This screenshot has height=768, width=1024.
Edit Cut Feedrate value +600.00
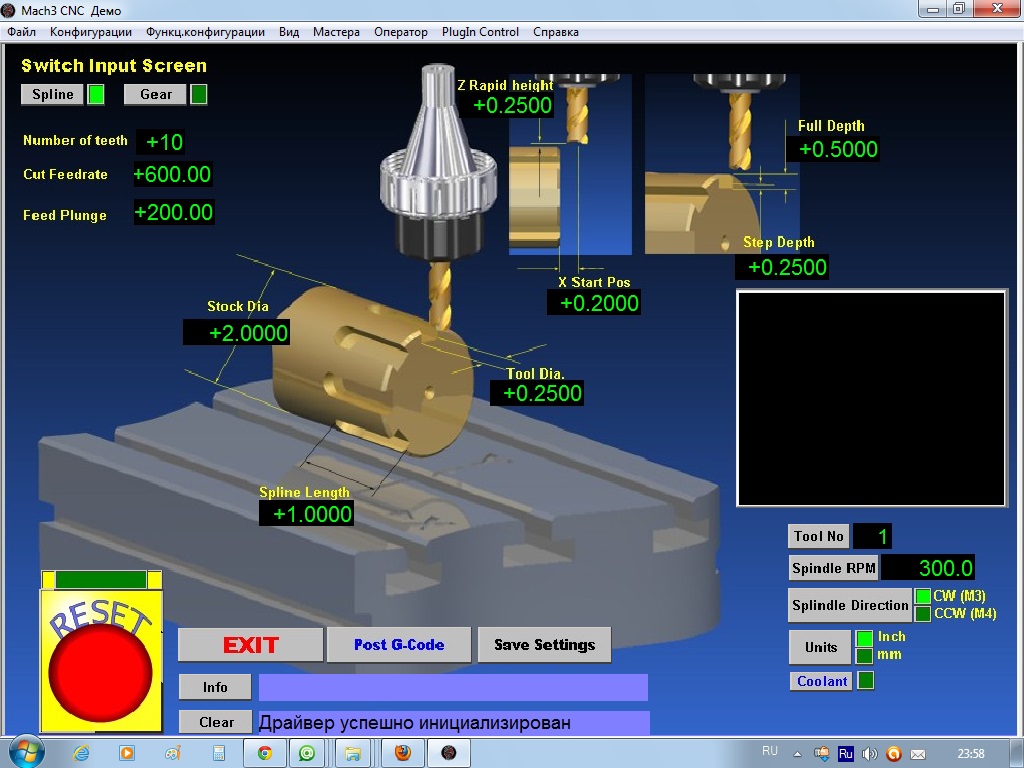[x=172, y=174]
